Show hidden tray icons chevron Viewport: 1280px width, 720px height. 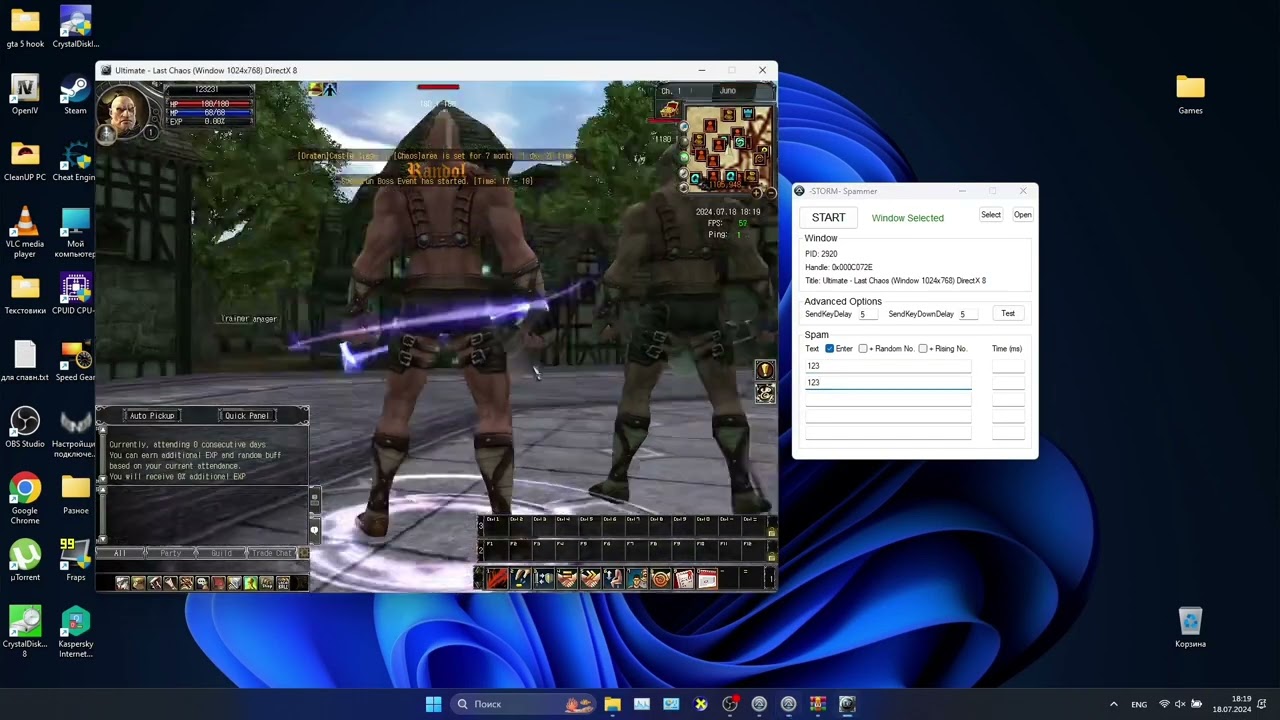(1113, 704)
